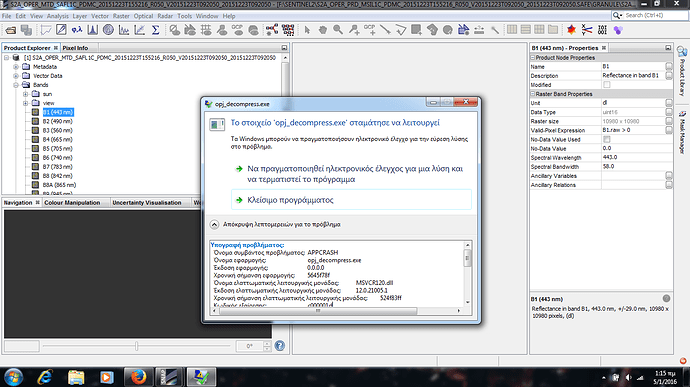This screenshot has width=690, height=387.
Task: Choose the online check for solution option
Action: [x=351, y=174]
